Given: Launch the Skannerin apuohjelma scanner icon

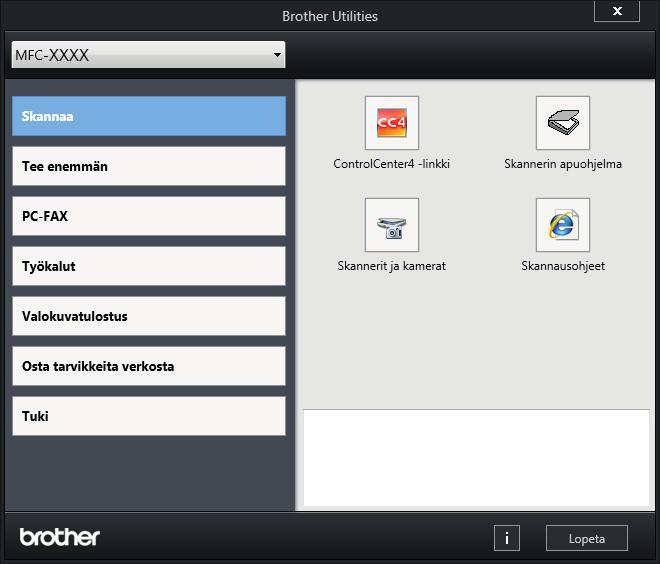Looking at the screenshot, I should (563, 123).
